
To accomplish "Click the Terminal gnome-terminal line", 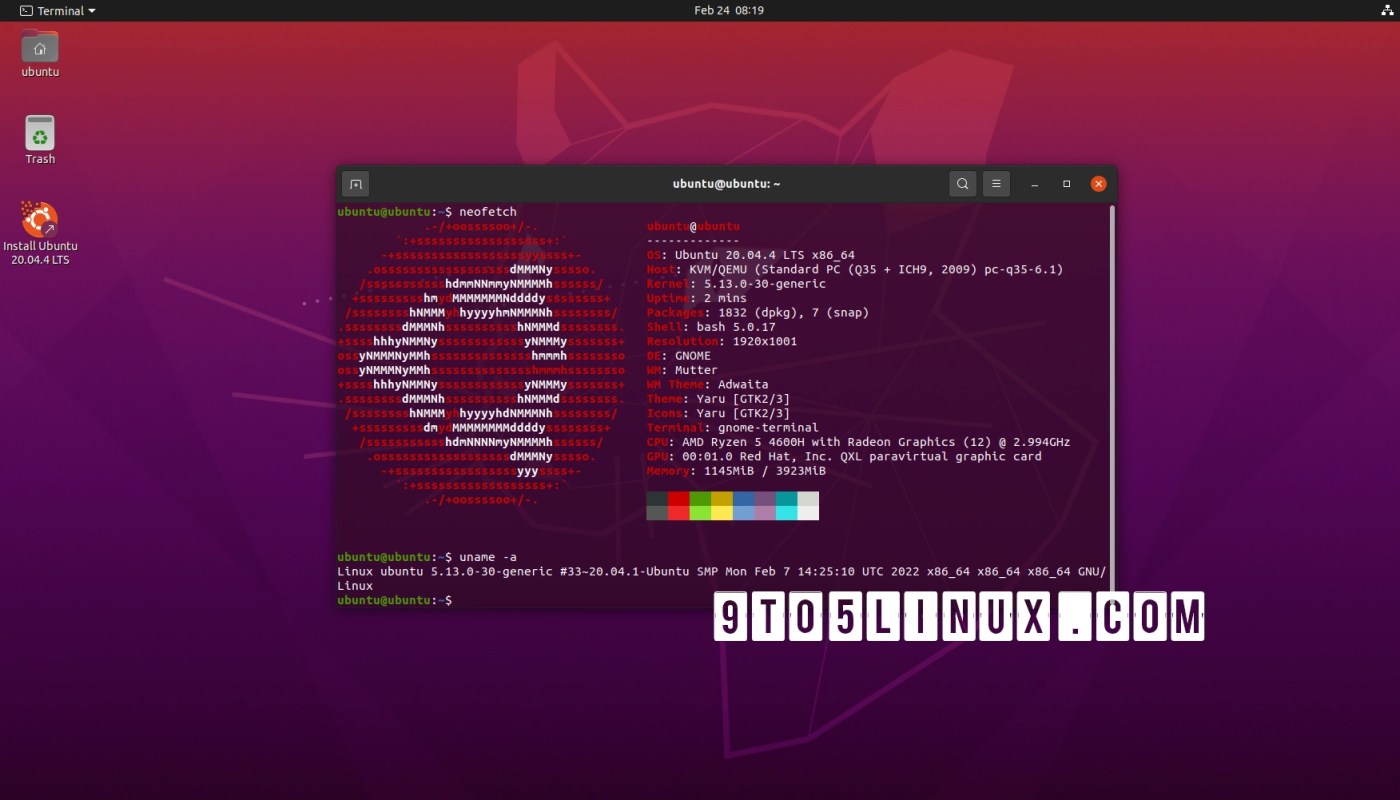I will pos(733,427).
